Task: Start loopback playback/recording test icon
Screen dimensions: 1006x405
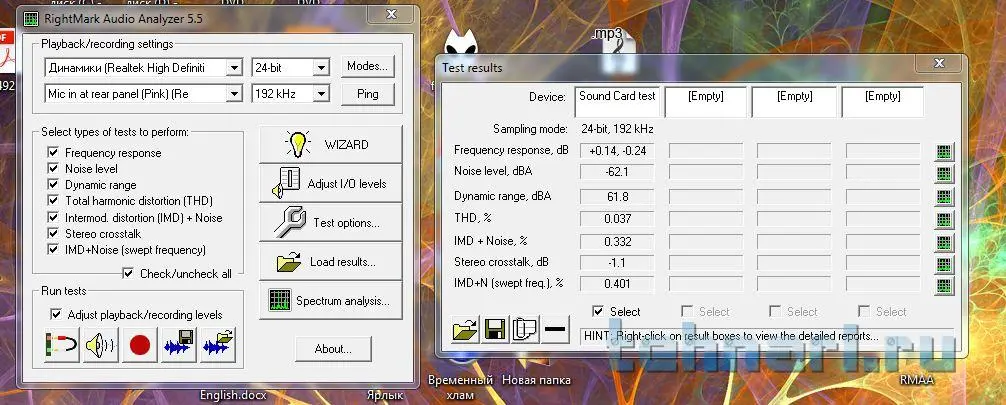Action: pyautogui.click(x=62, y=345)
